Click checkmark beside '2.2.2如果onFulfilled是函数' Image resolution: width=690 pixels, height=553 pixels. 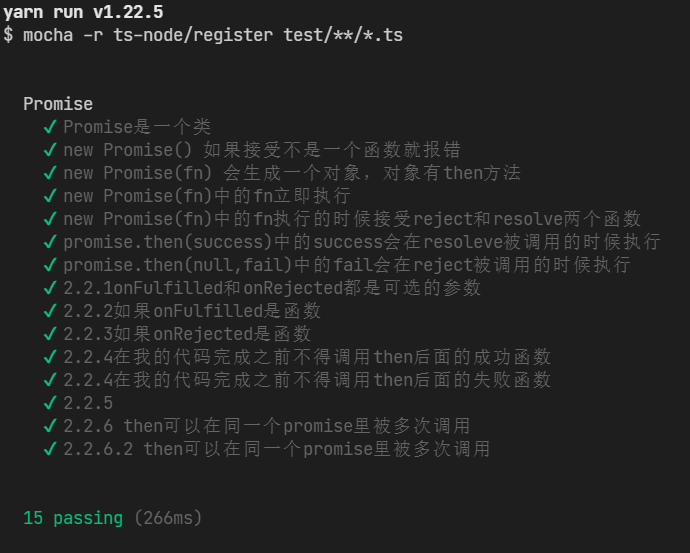pyautogui.click(x=51, y=311)
